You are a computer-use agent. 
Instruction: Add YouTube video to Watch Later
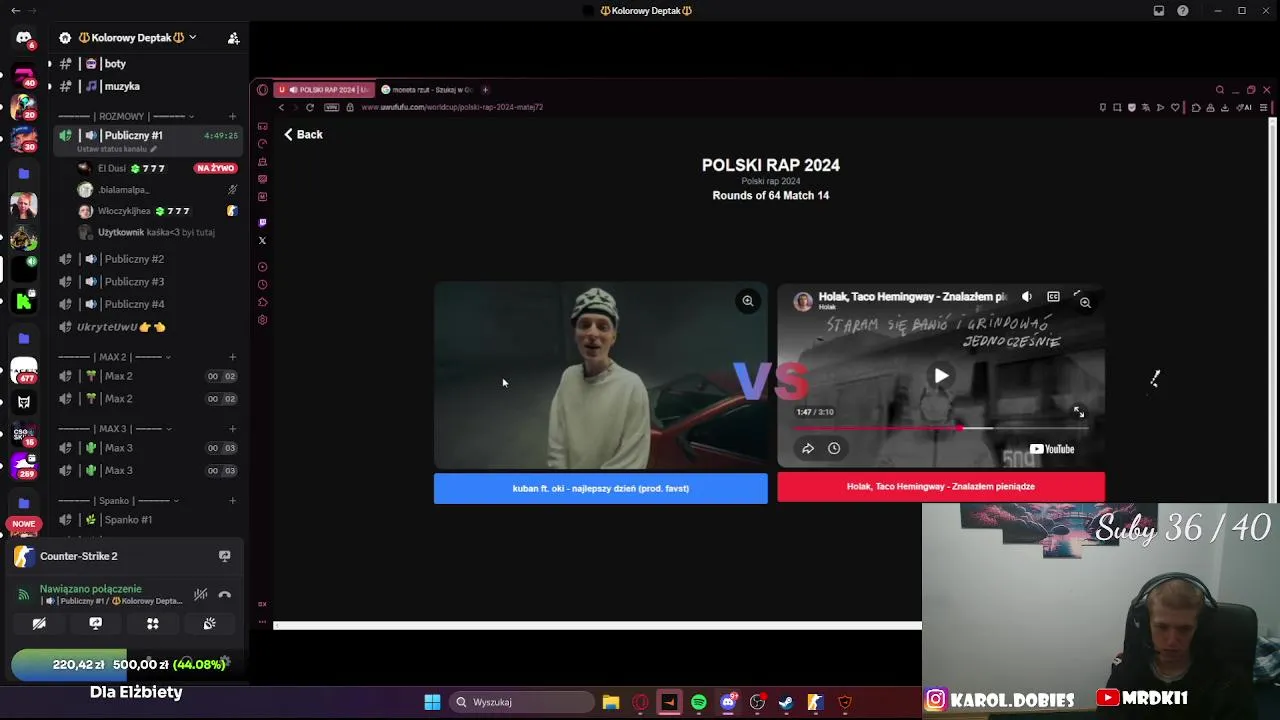pyautogui.click(x=834, y=449)
